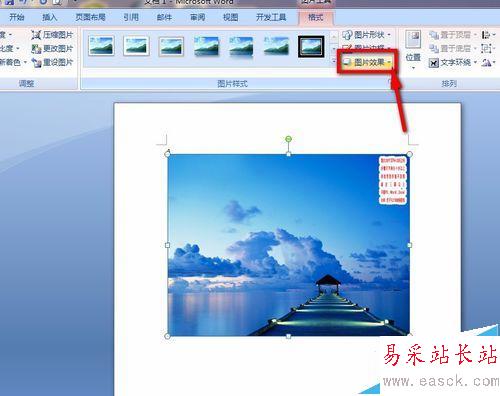Click Send to Back (置于底层)

pos(450,49)
